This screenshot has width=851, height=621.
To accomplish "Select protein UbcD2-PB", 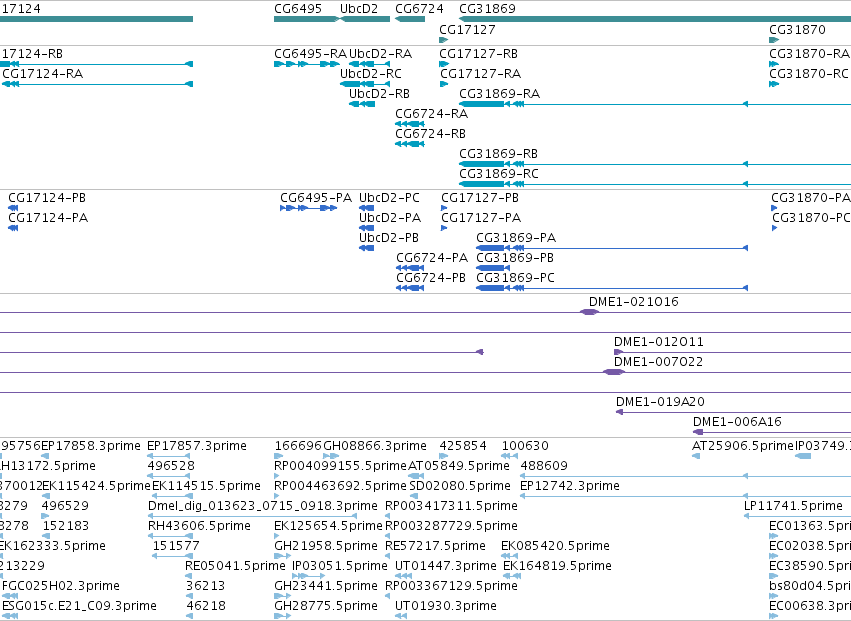I will coord(389,238).
